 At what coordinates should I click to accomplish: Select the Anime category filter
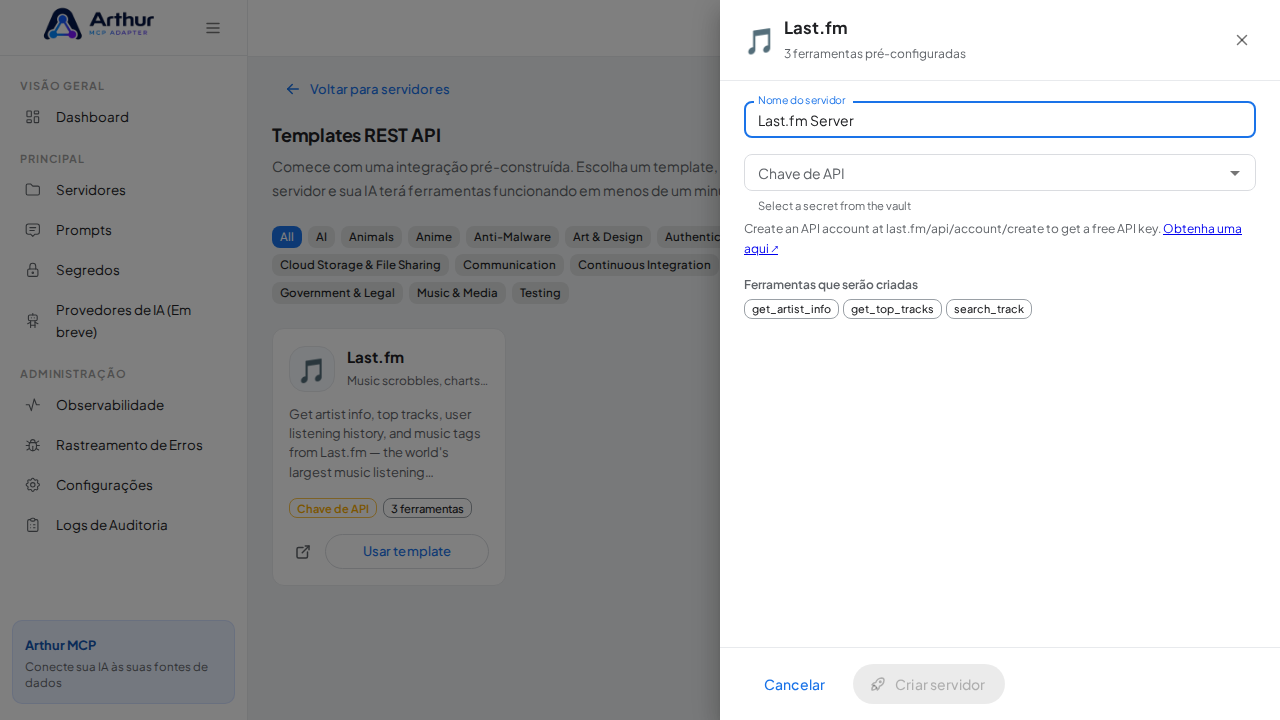coord(434,237)
